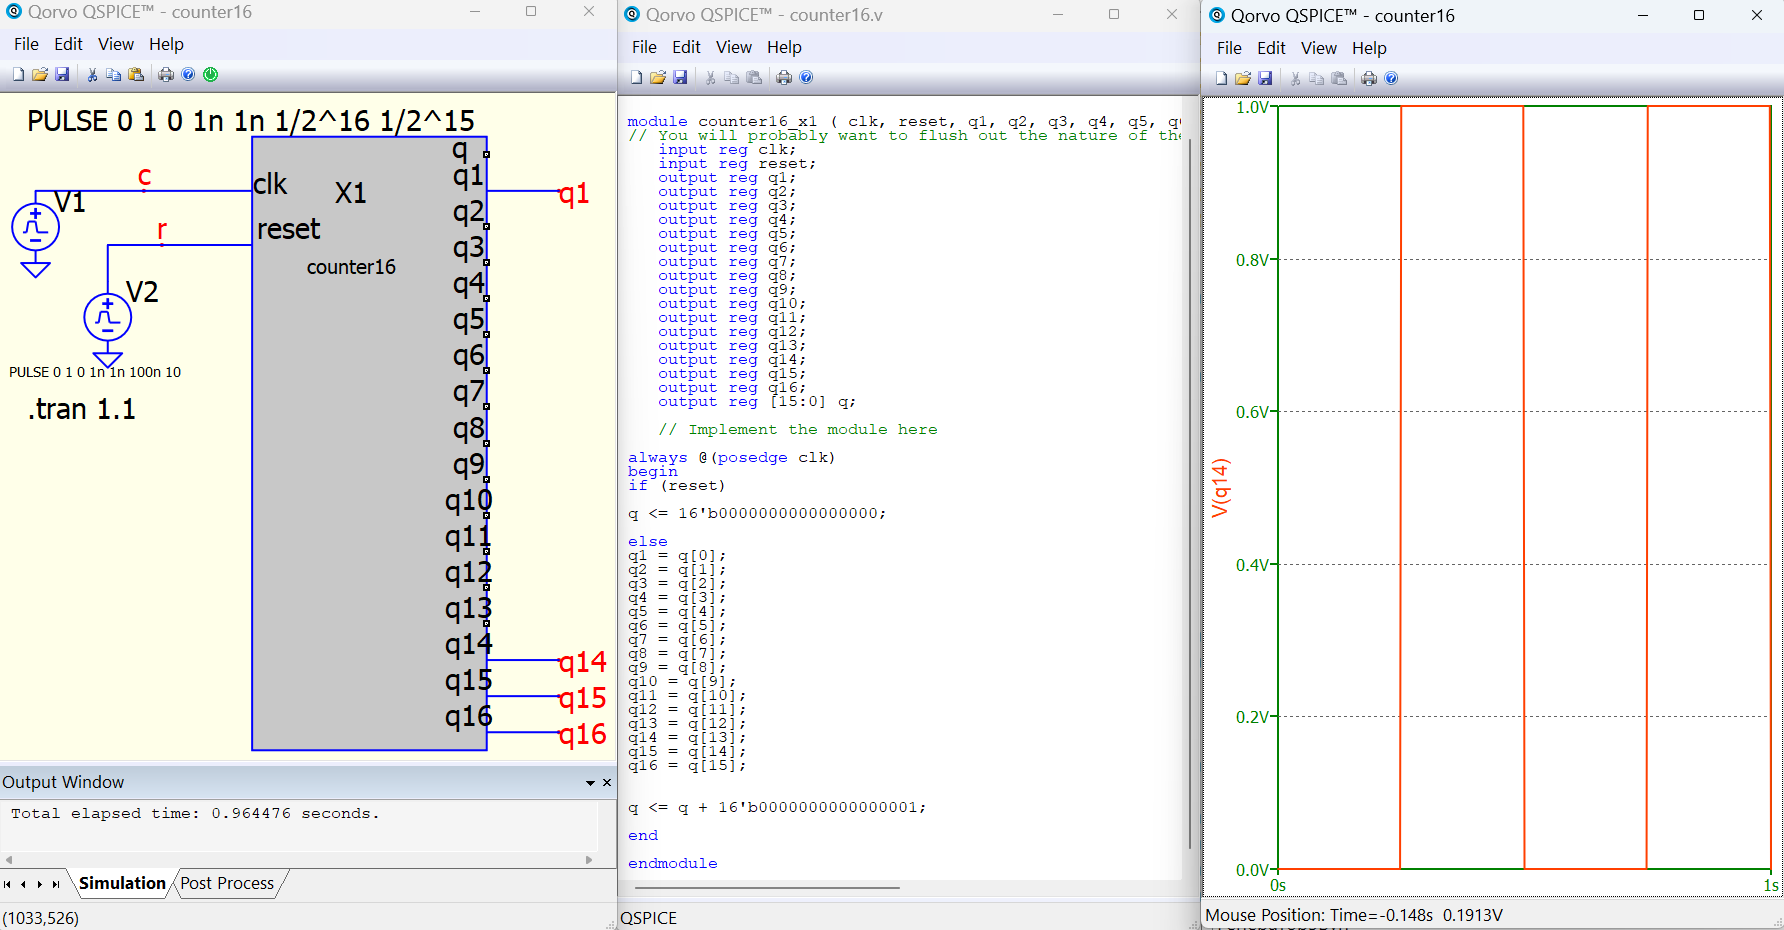Click V(q14) trace label on waveform axis
Viewport: 1784px width, 930px height.
tap(1220, 488)
